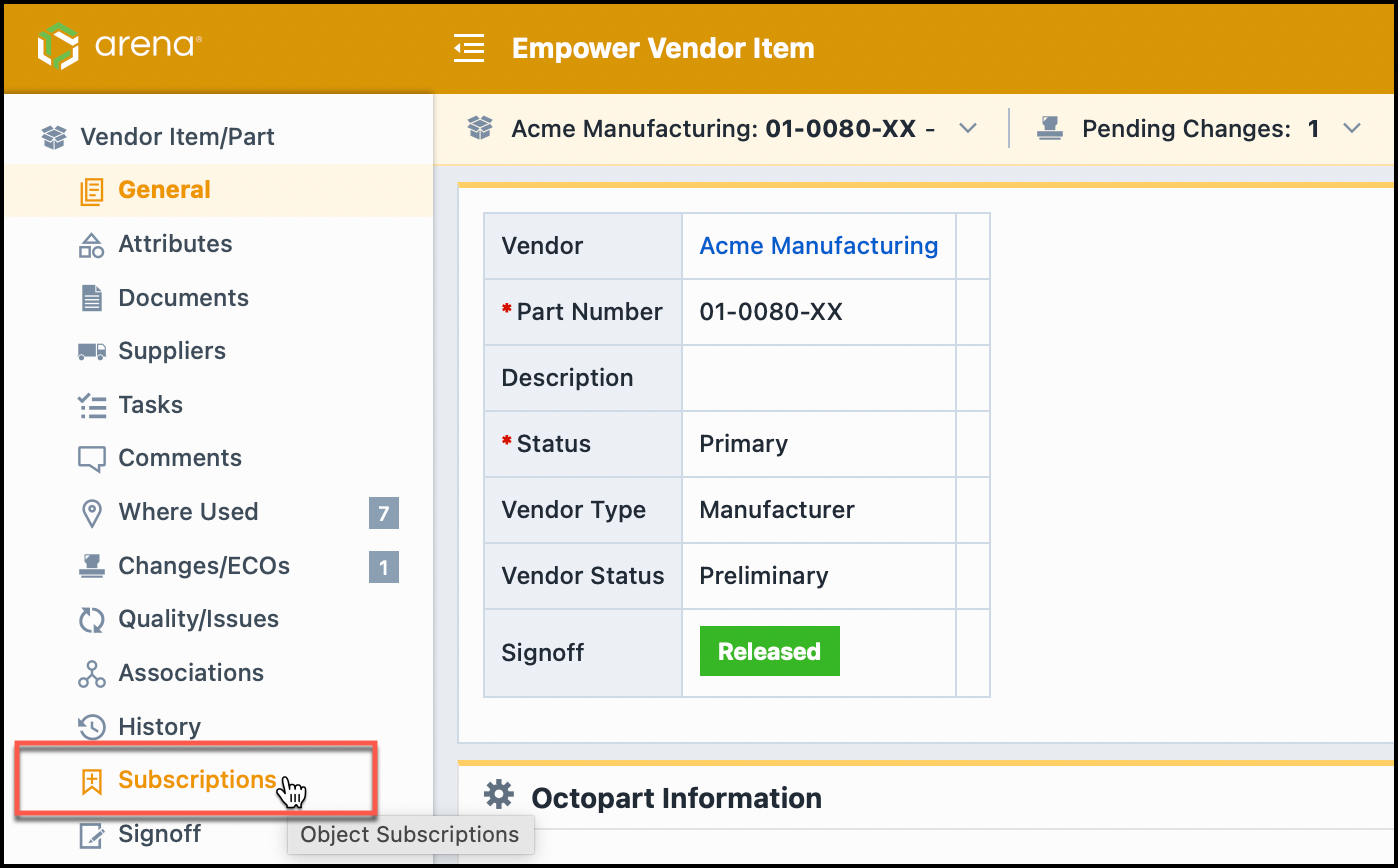Open the Documents section icon
Viewport: 1398px width, 868px height.
pyautogui.click(x=91, y=297)
